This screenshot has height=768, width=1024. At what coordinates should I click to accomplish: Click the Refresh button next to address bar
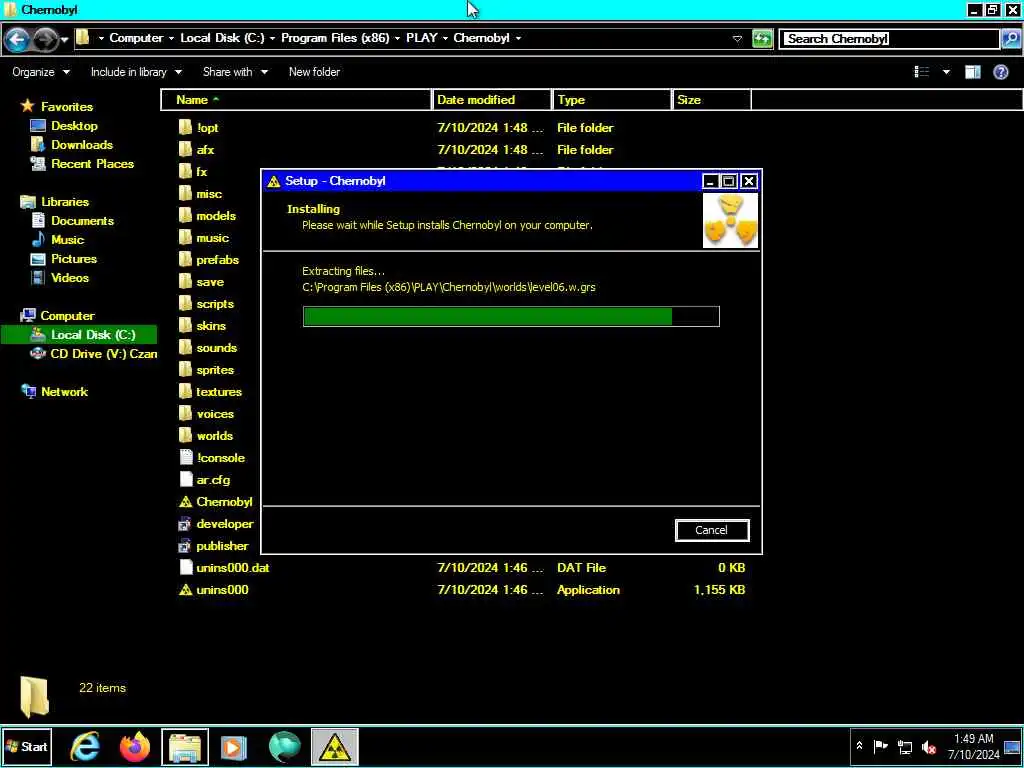point(761,39)
